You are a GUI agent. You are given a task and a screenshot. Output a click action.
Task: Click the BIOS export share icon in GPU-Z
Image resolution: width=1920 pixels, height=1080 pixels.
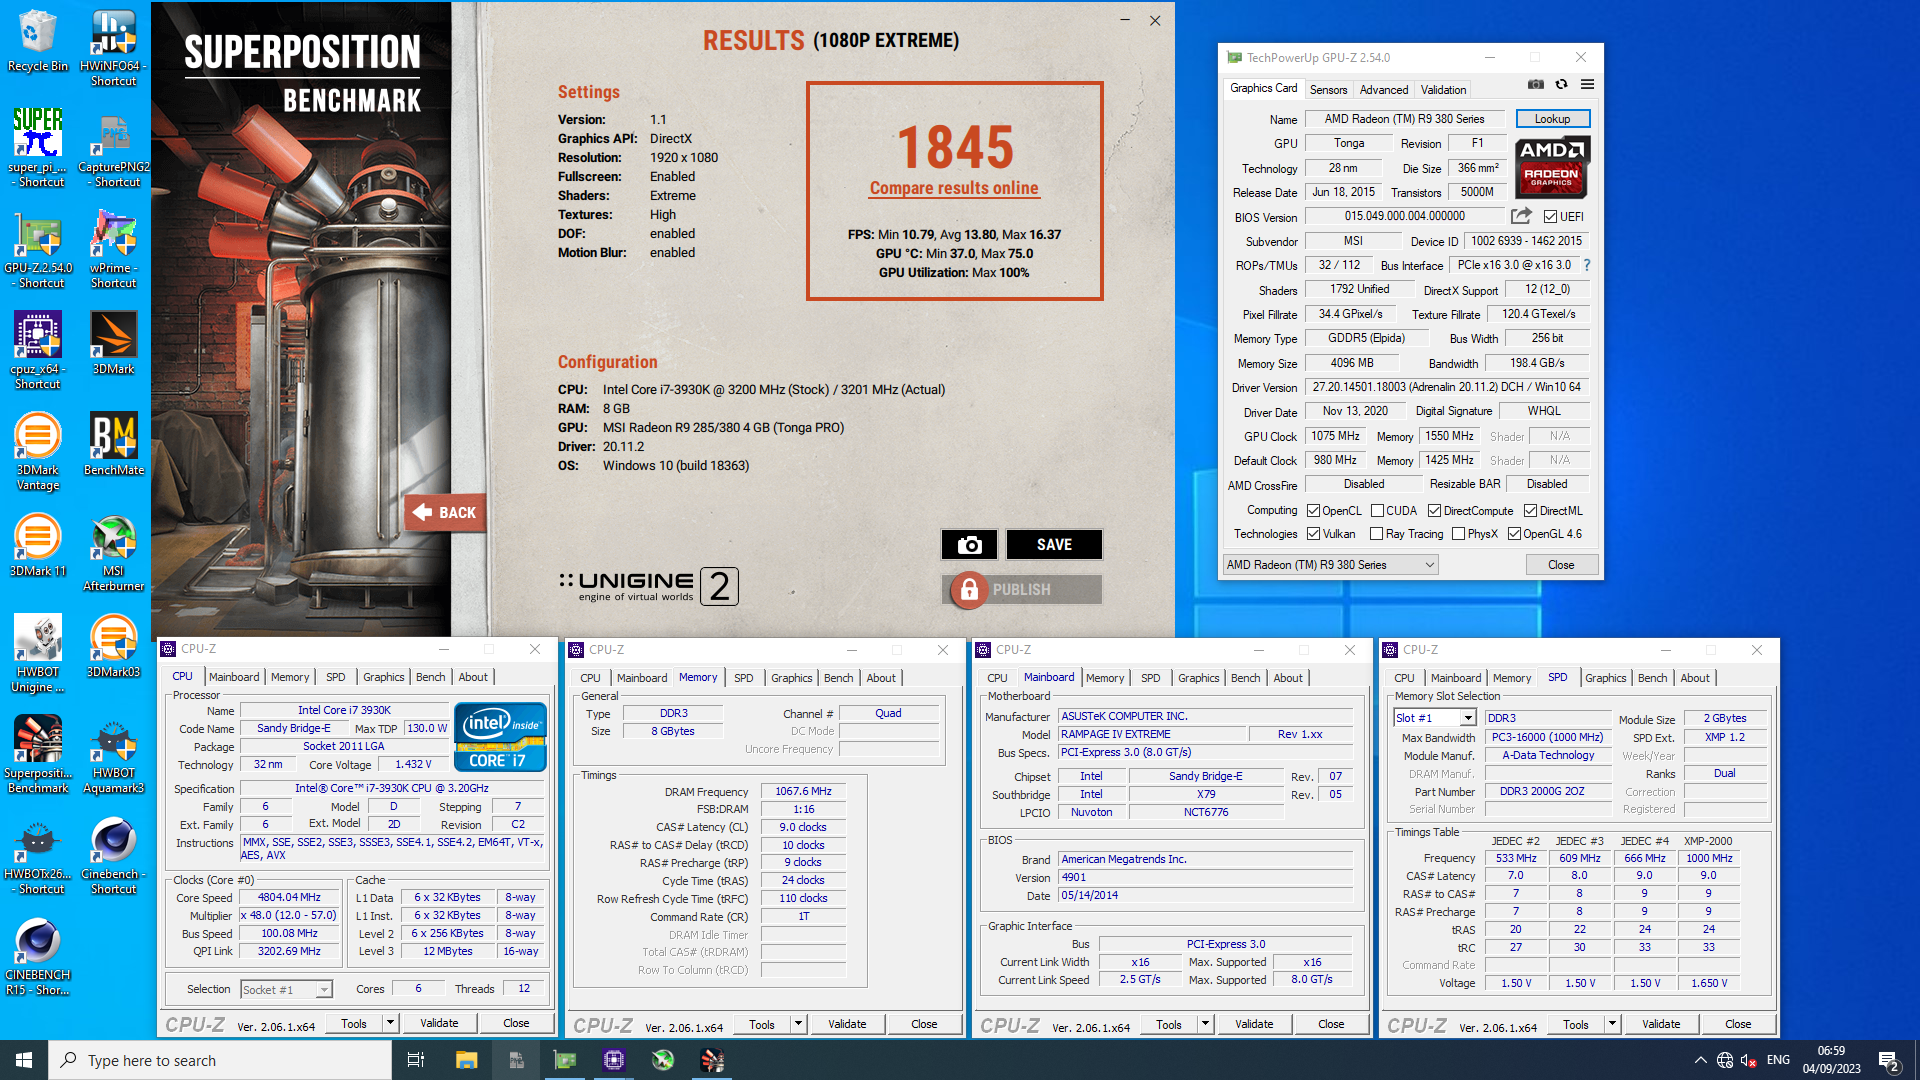[x=1521, y=216]
